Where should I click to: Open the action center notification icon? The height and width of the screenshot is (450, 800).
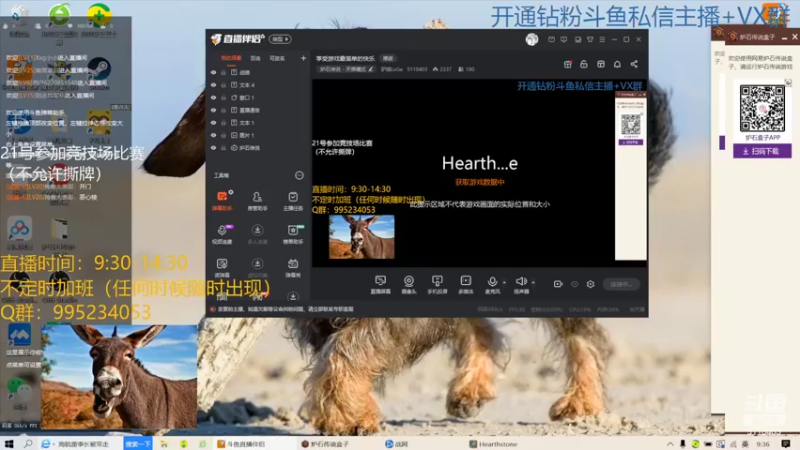coord(786,444)
